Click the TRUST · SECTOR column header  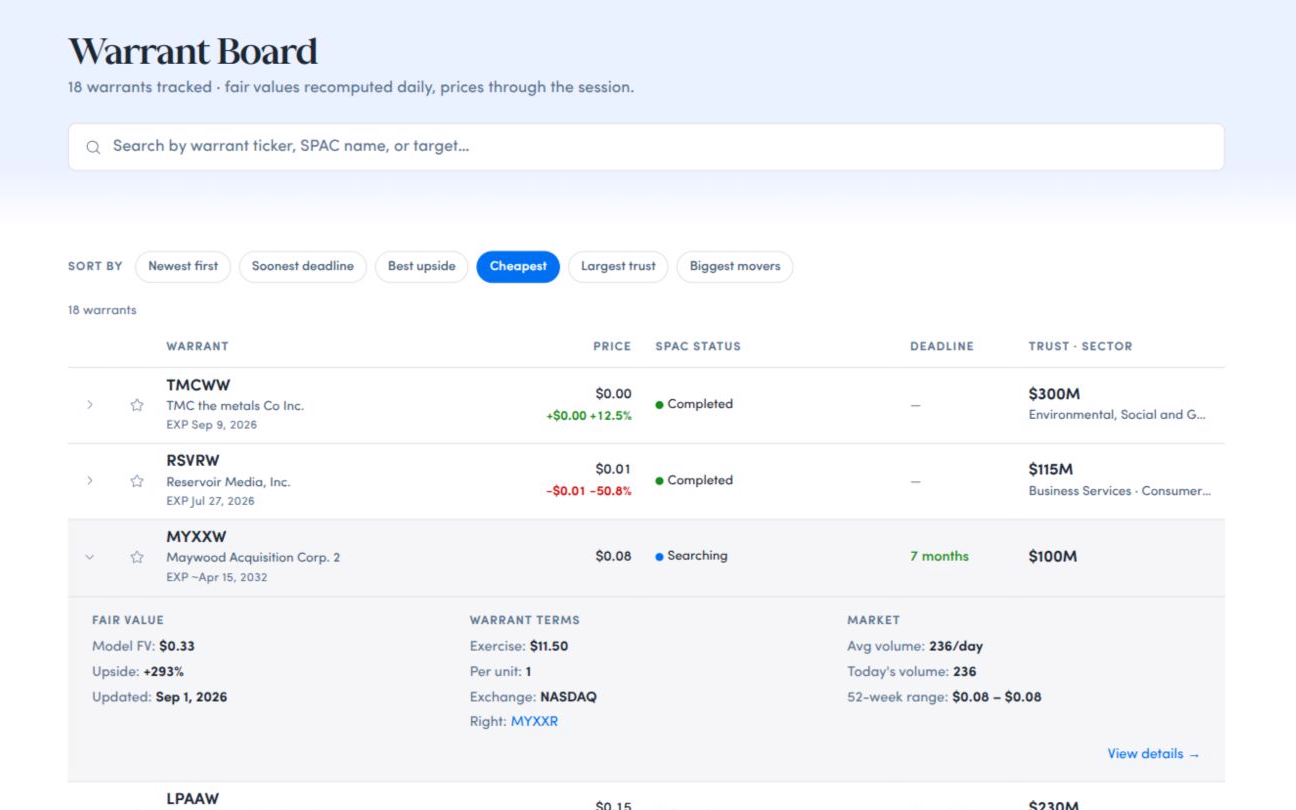click(1080, 346)
